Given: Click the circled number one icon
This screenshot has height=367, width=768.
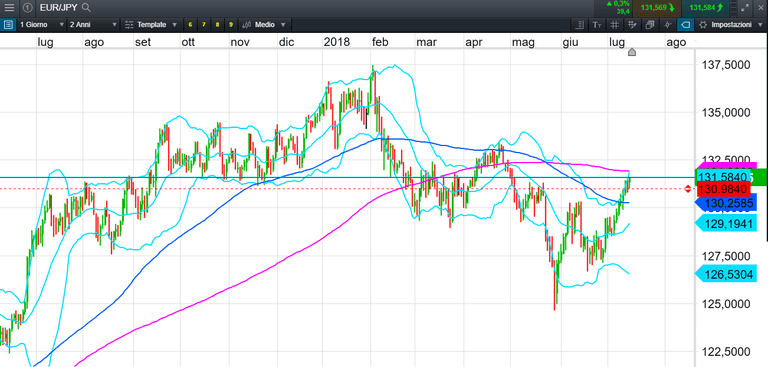Looking at the screenshot, I should coord(28,7).
